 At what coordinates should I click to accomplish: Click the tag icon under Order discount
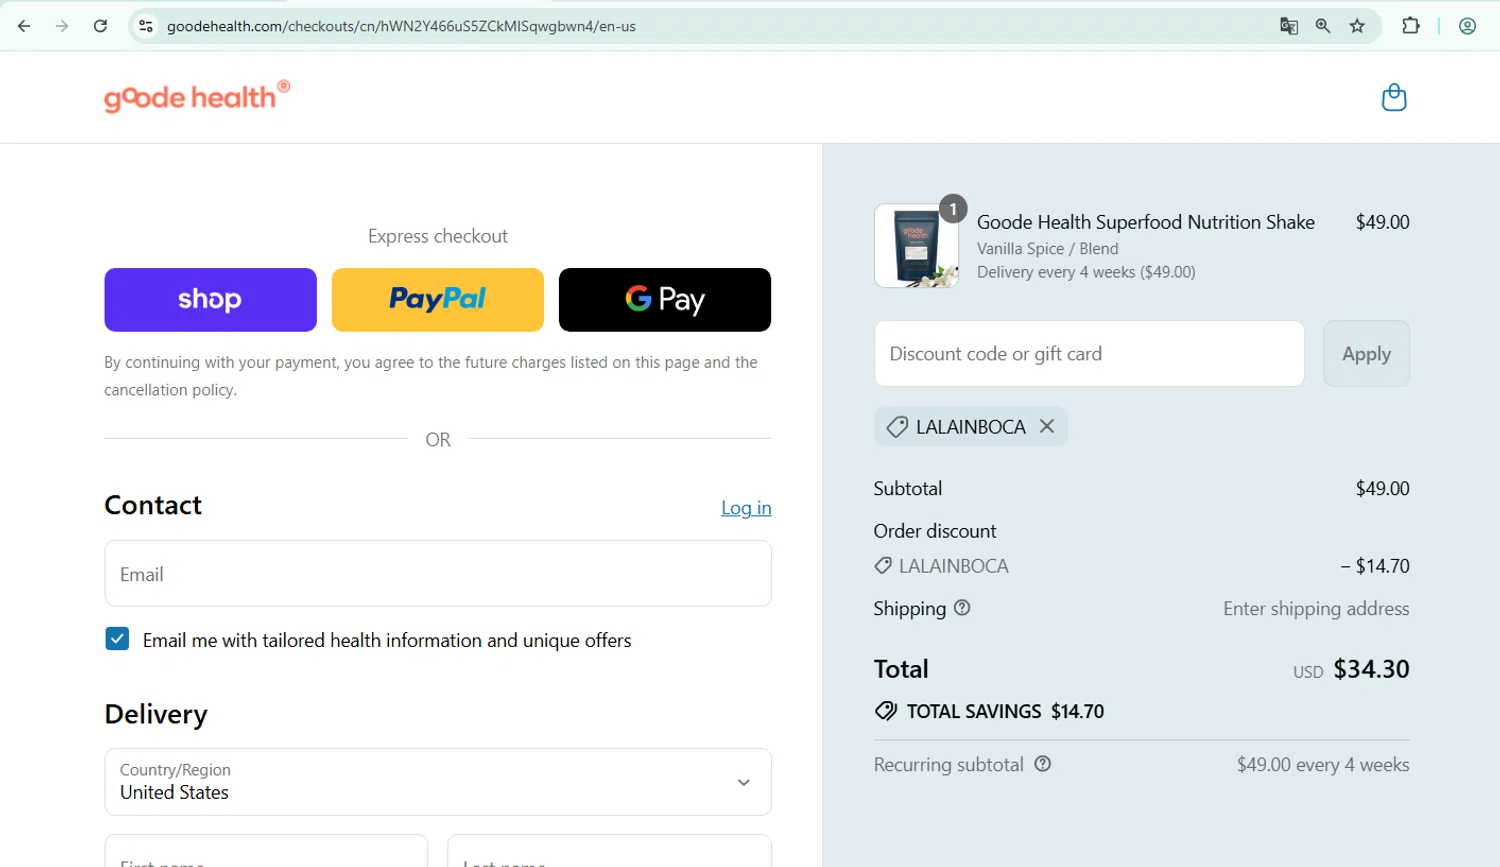883,566
